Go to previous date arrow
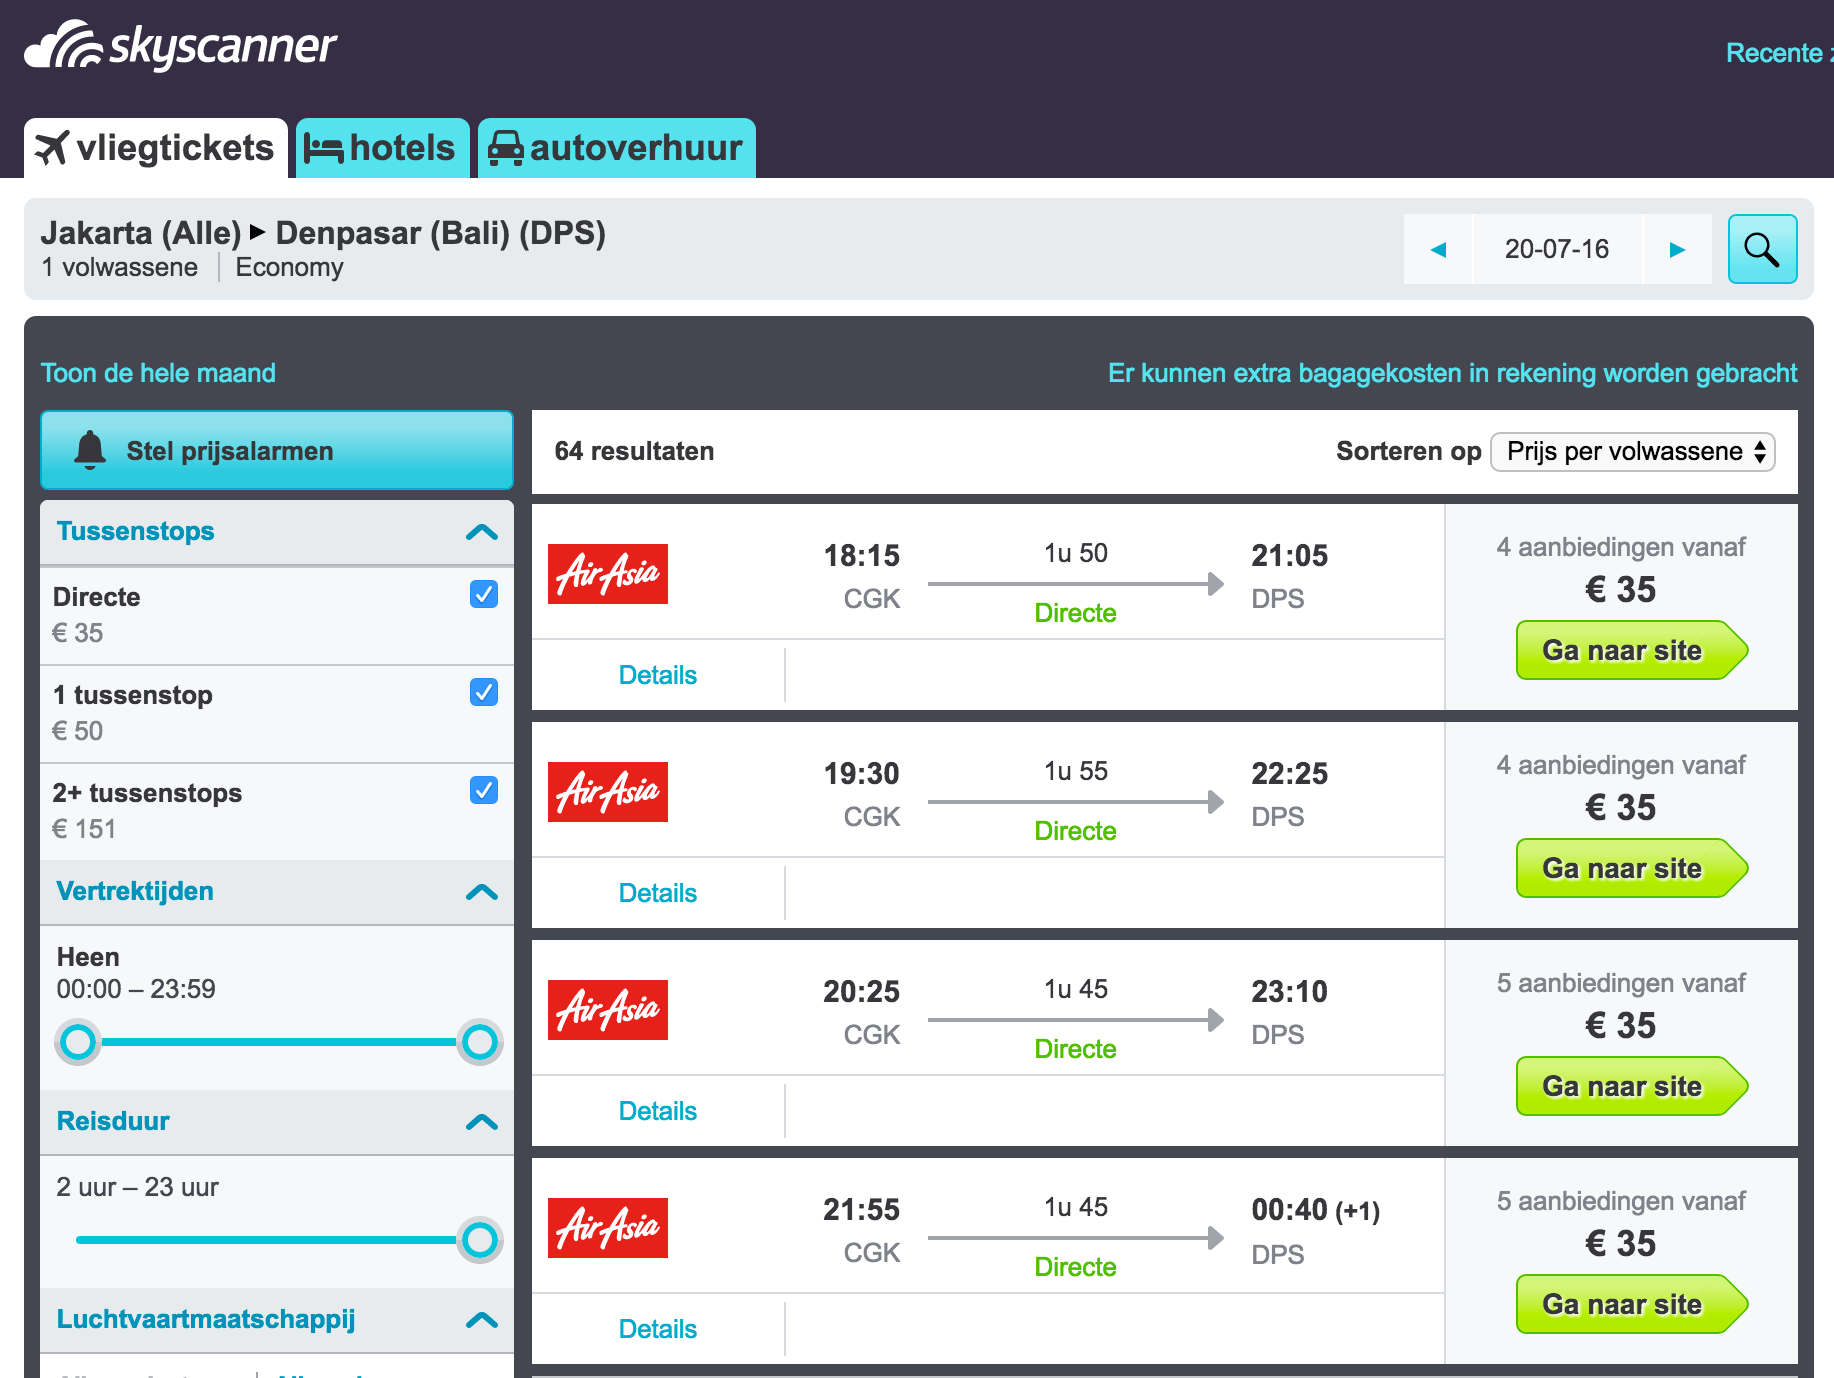 point(1438,249)
